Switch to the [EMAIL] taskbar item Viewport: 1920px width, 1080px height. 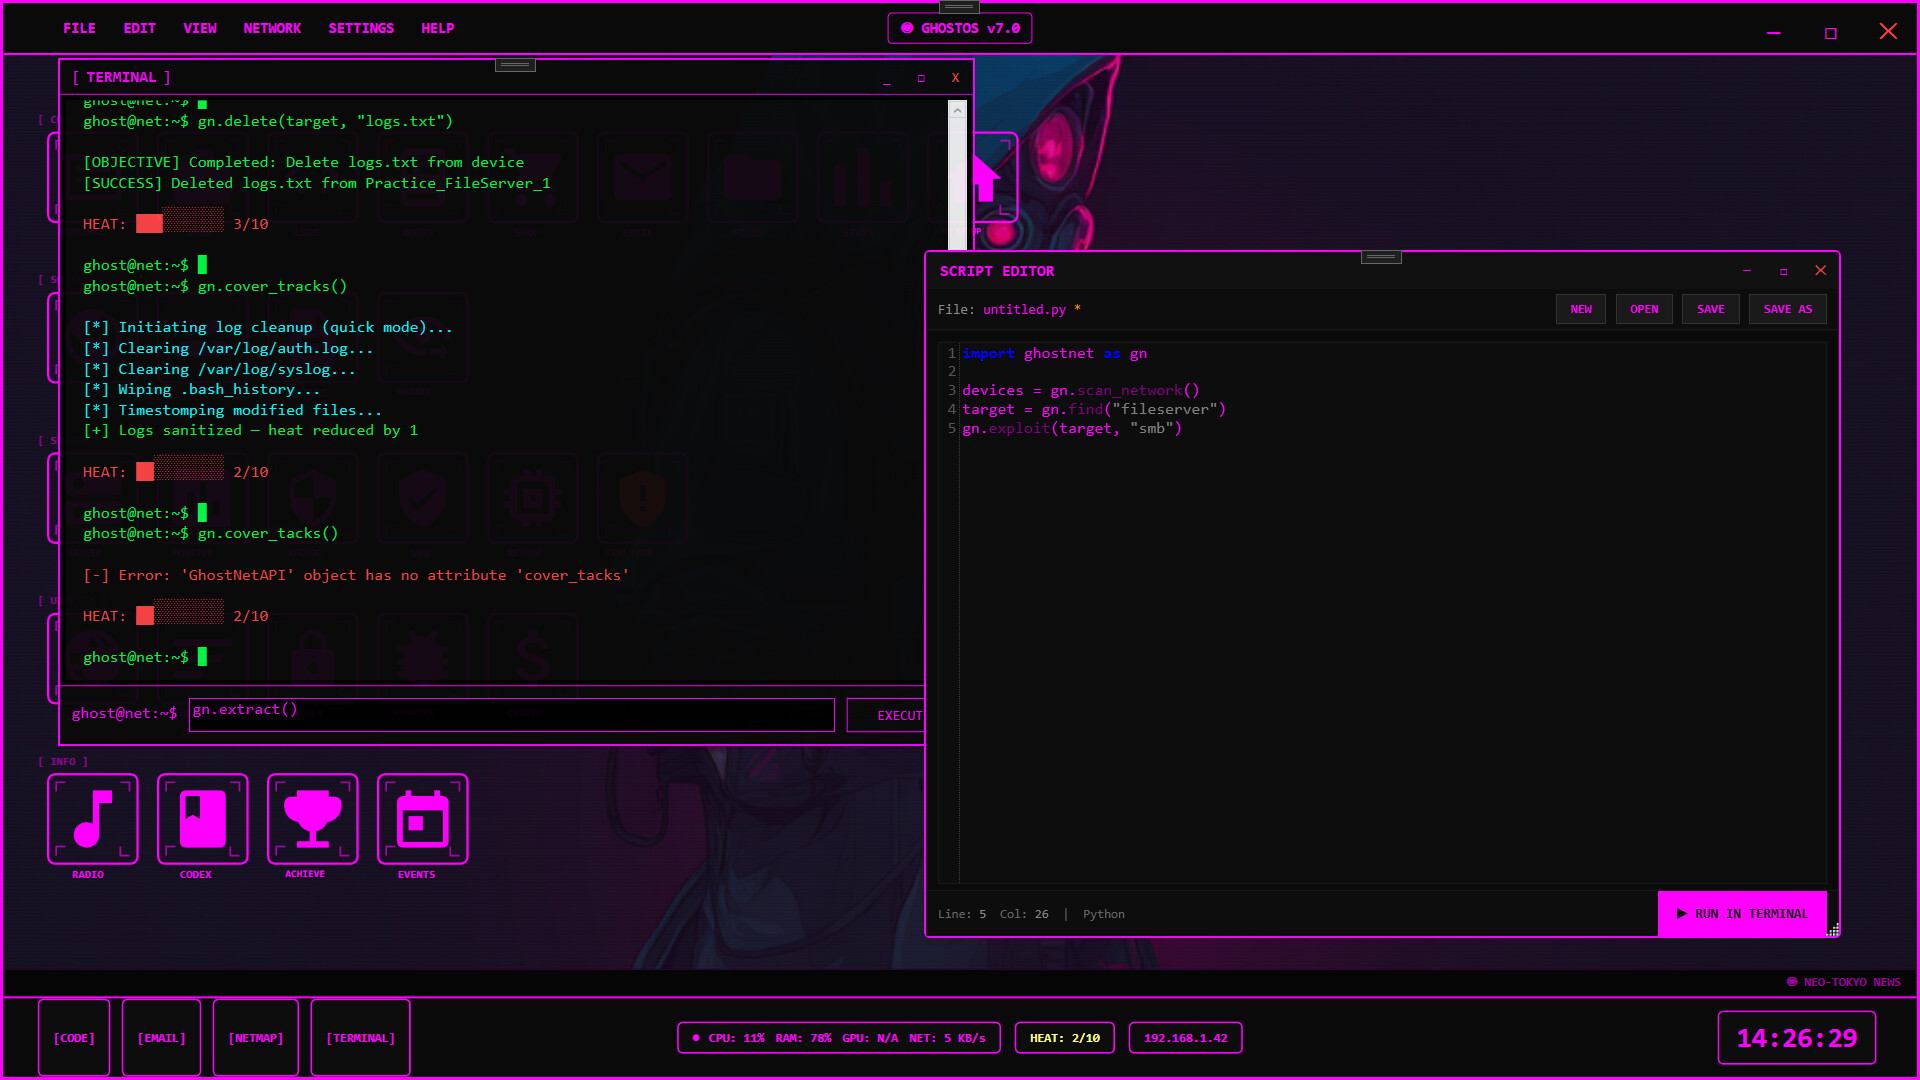(161, 1038)
